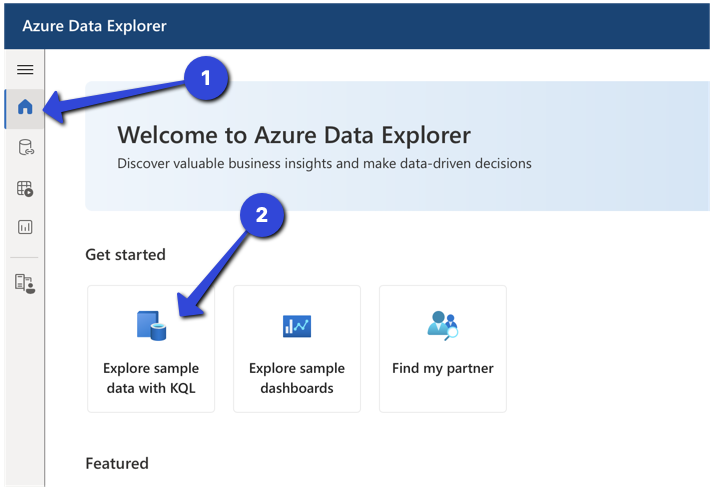The width and height of the screenshot is (714, 491).
Task: Click the "Featured" section heading
Action: [117, 463]
